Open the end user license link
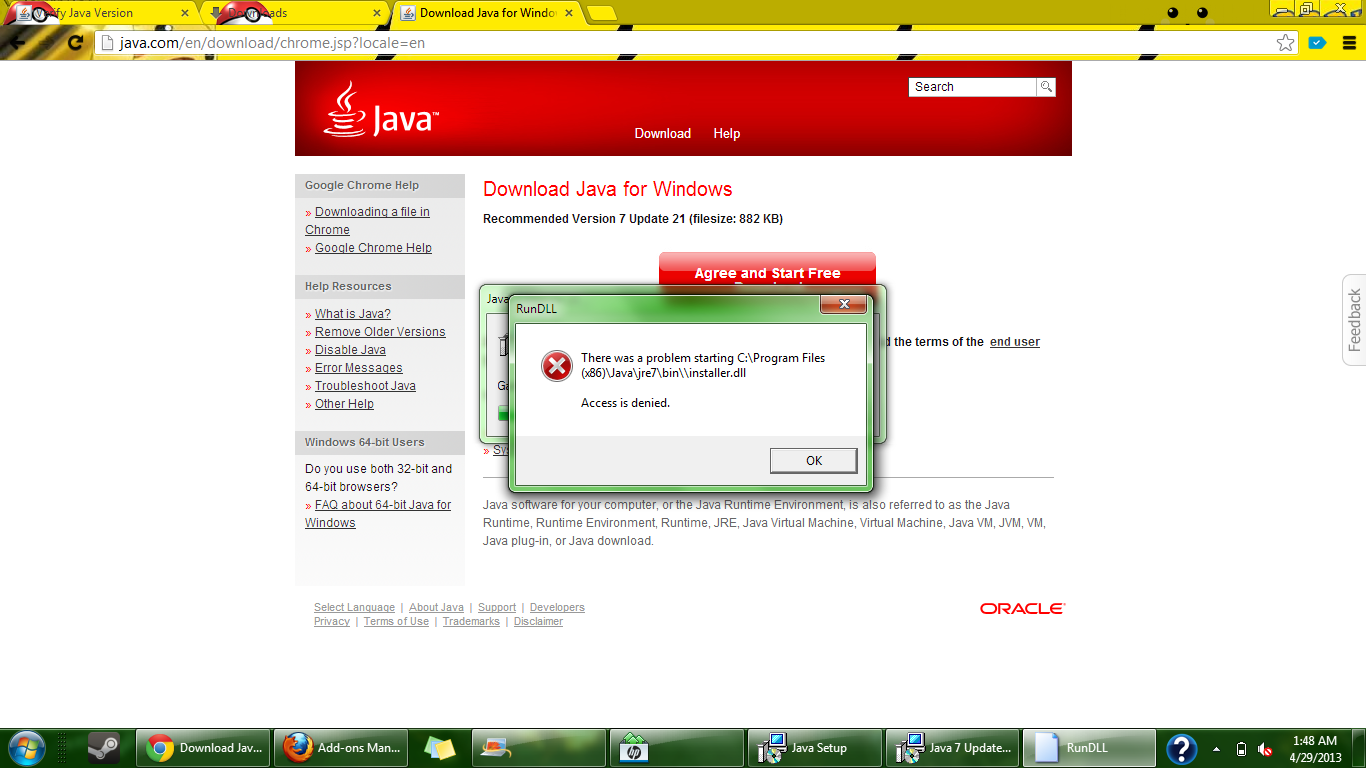 pyautogui.click(x=1014, y=342)
